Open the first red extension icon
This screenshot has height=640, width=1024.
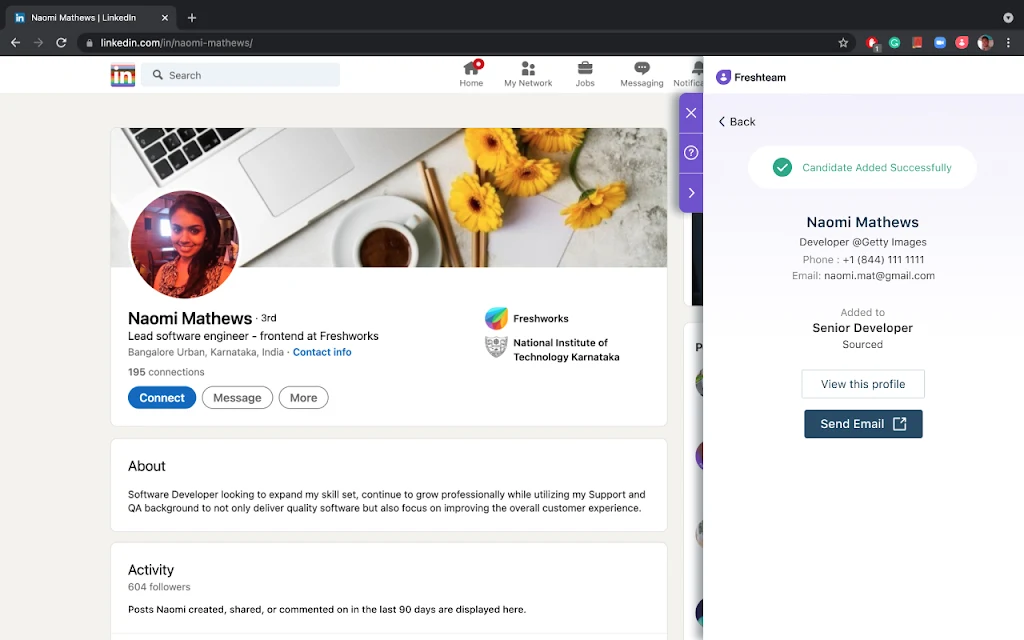(x=872, y=42)
